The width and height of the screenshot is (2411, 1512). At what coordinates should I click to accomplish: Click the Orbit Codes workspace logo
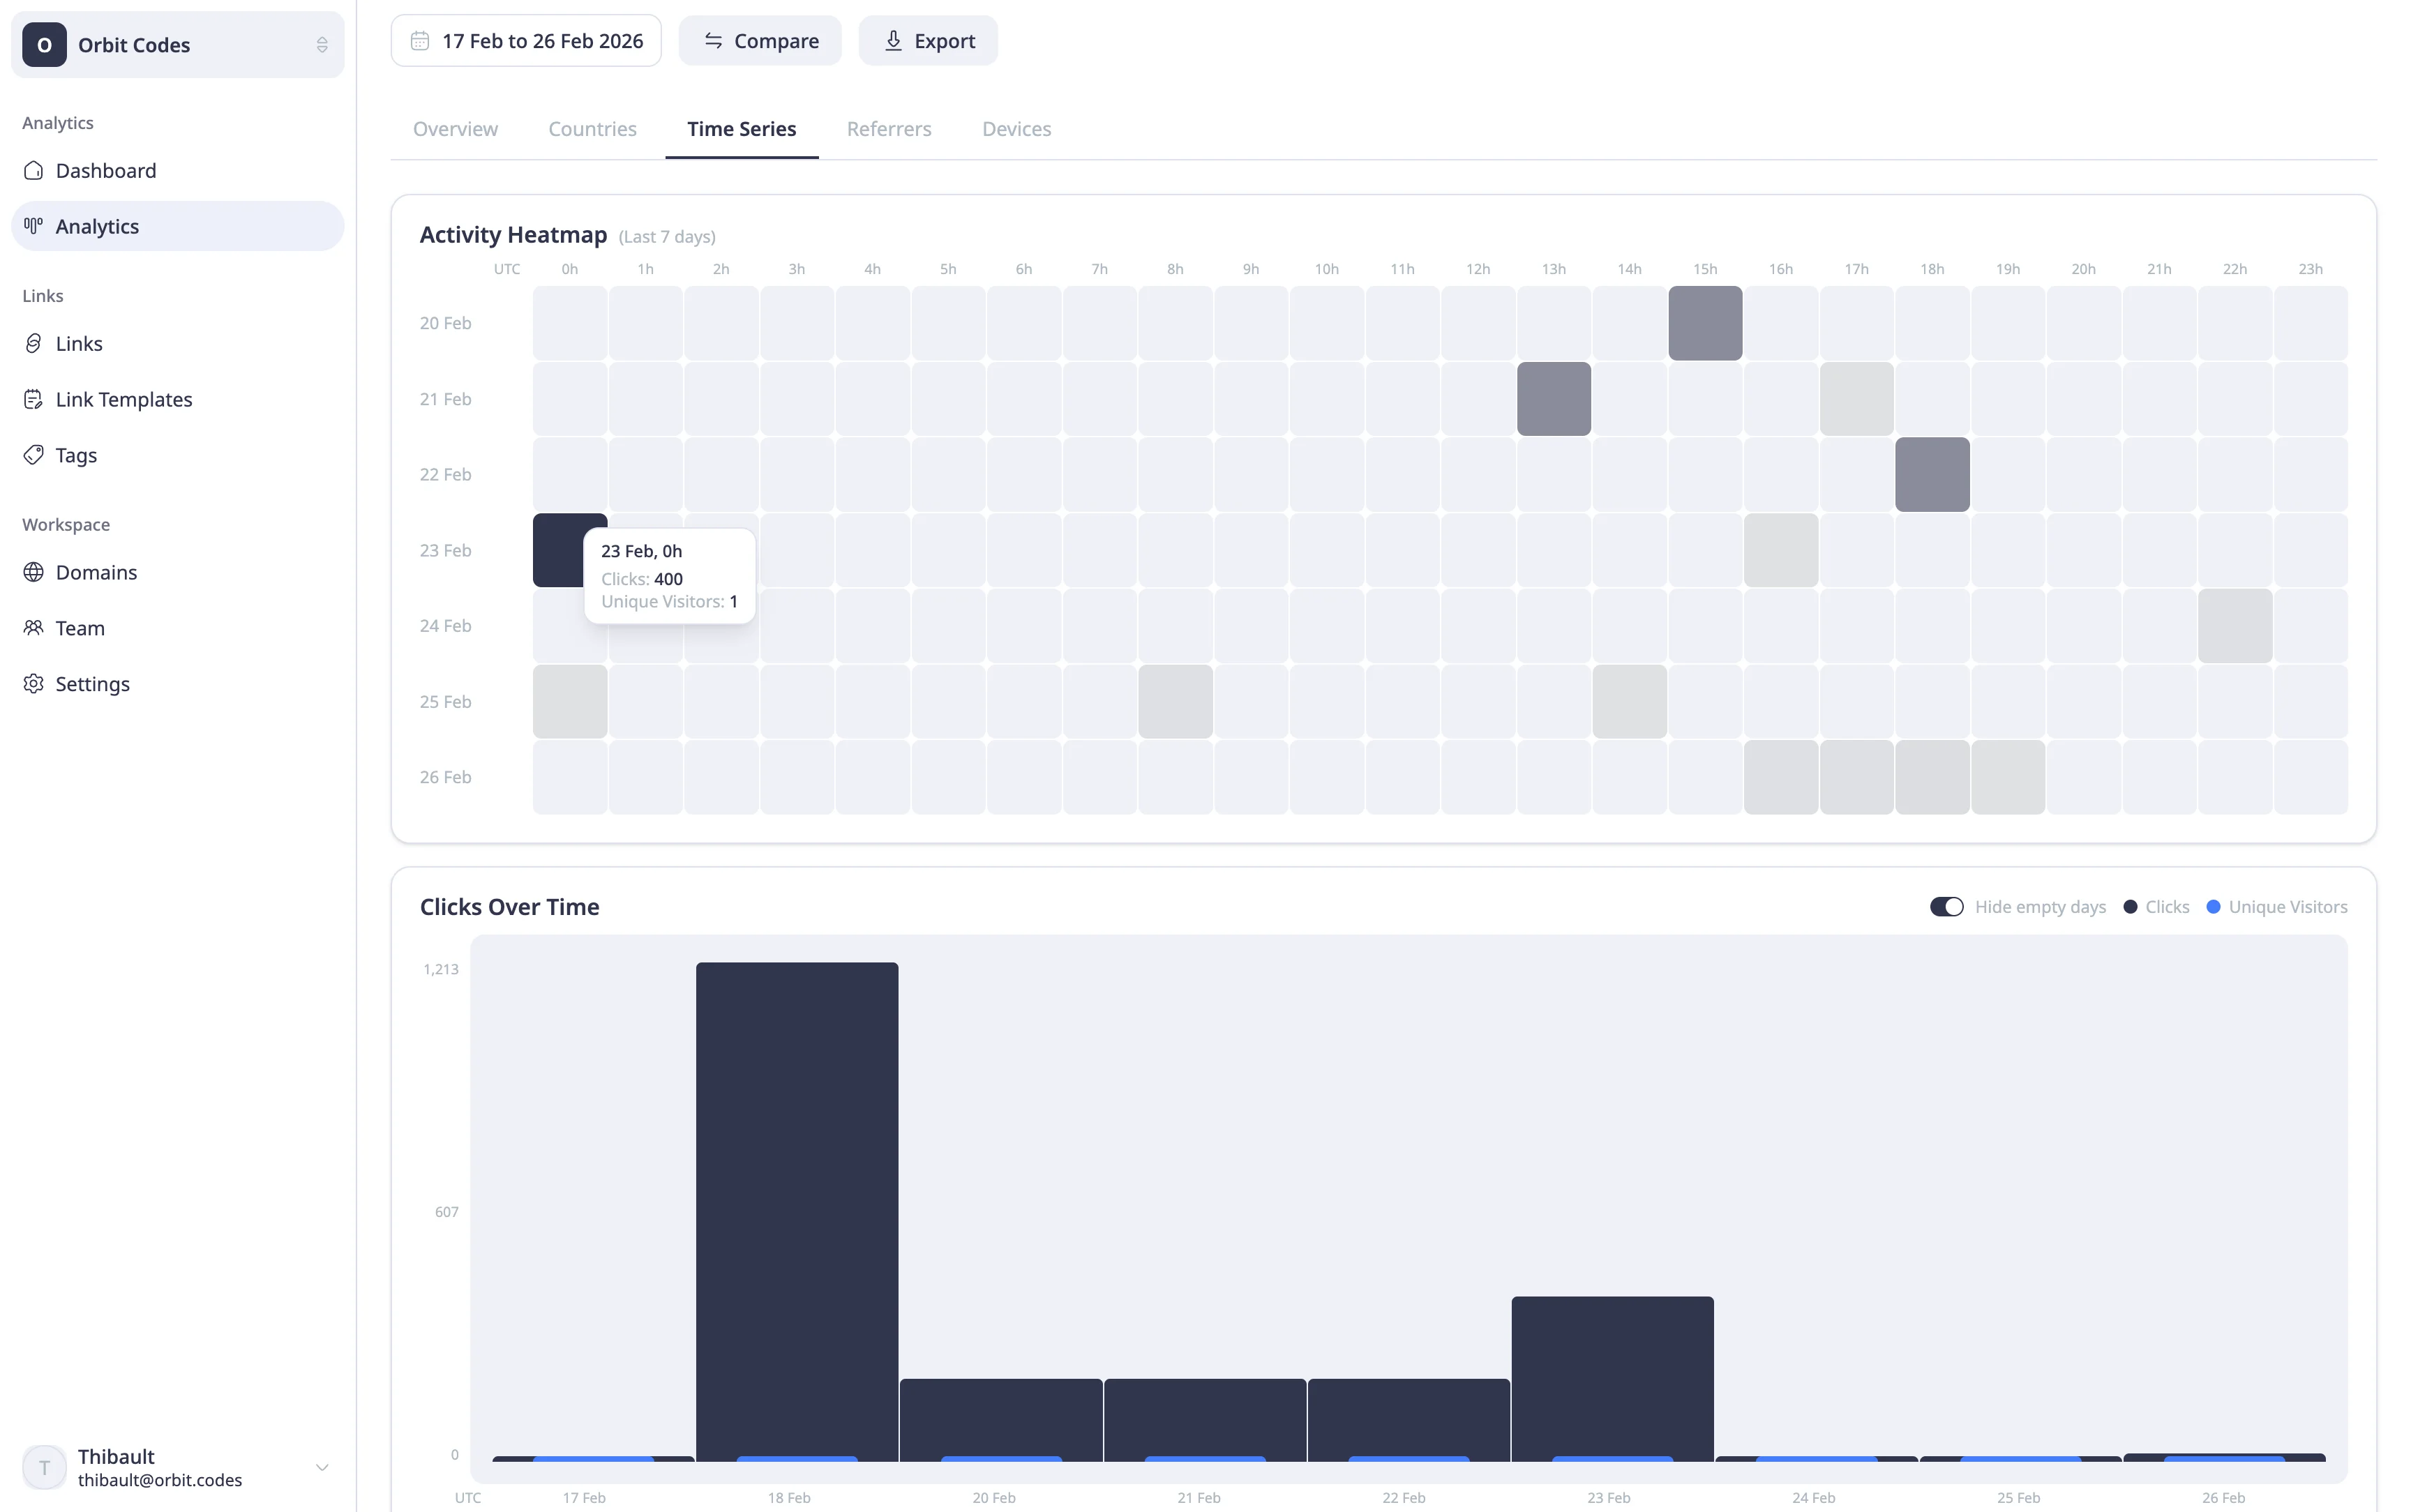coord(44,45)
